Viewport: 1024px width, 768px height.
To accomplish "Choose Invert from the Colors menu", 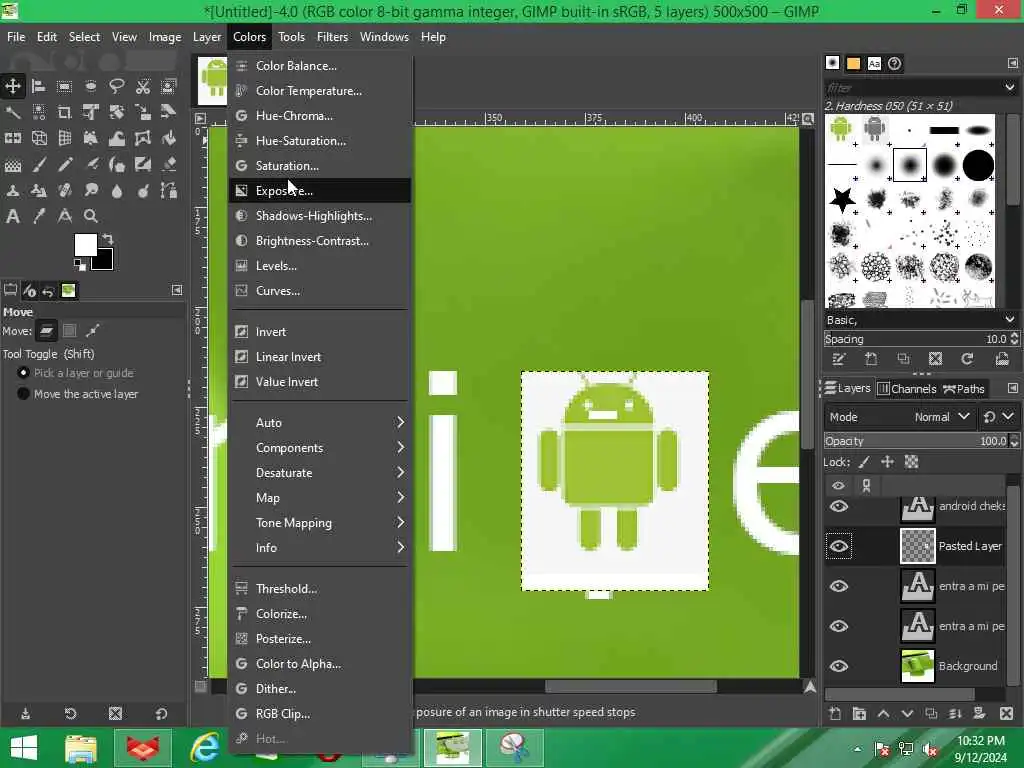I will 321,332.
